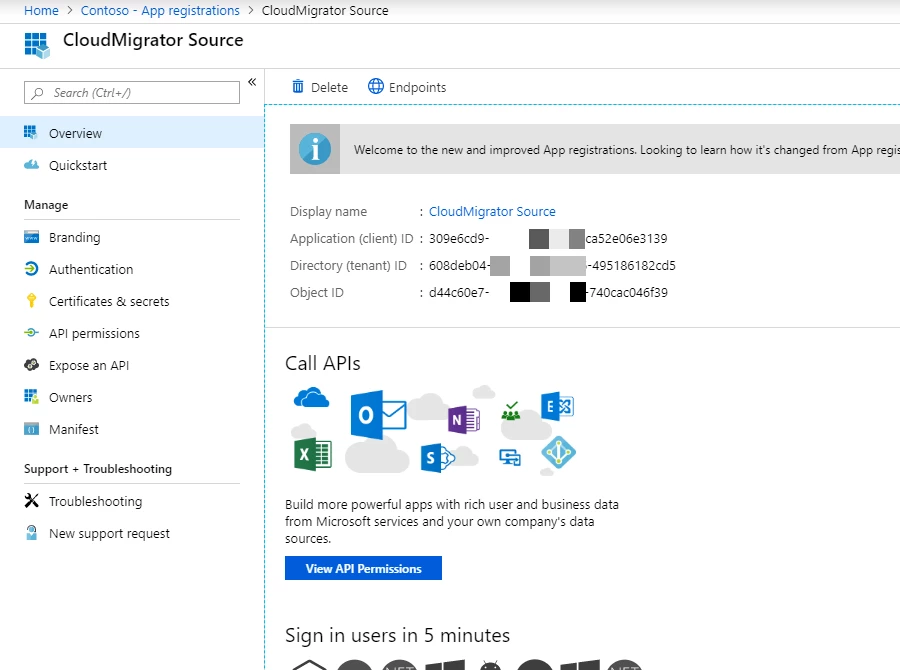Click the Authentication arrow icon
The image size is (900, 670).
[32, 269]
